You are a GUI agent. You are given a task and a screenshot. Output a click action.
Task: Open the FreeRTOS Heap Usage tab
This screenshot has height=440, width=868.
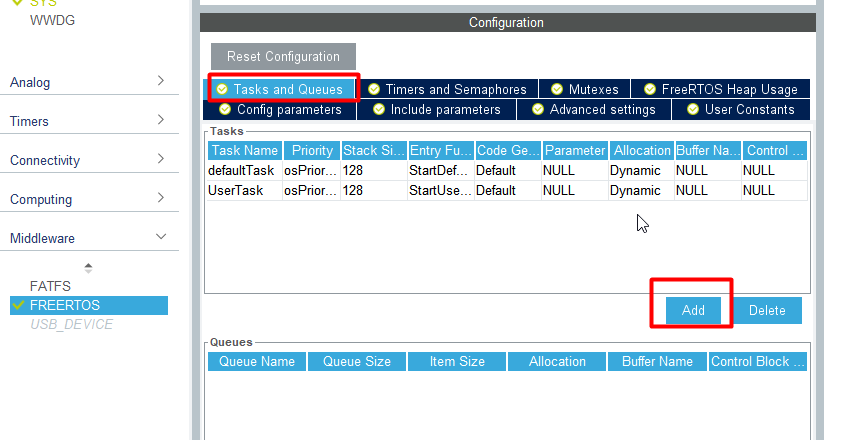click(x=721, y=89)
